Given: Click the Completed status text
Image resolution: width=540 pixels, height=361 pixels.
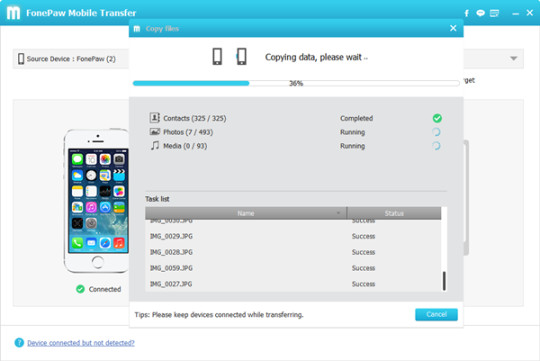Looking at the screenshot, I should click(x=356, y=118).
